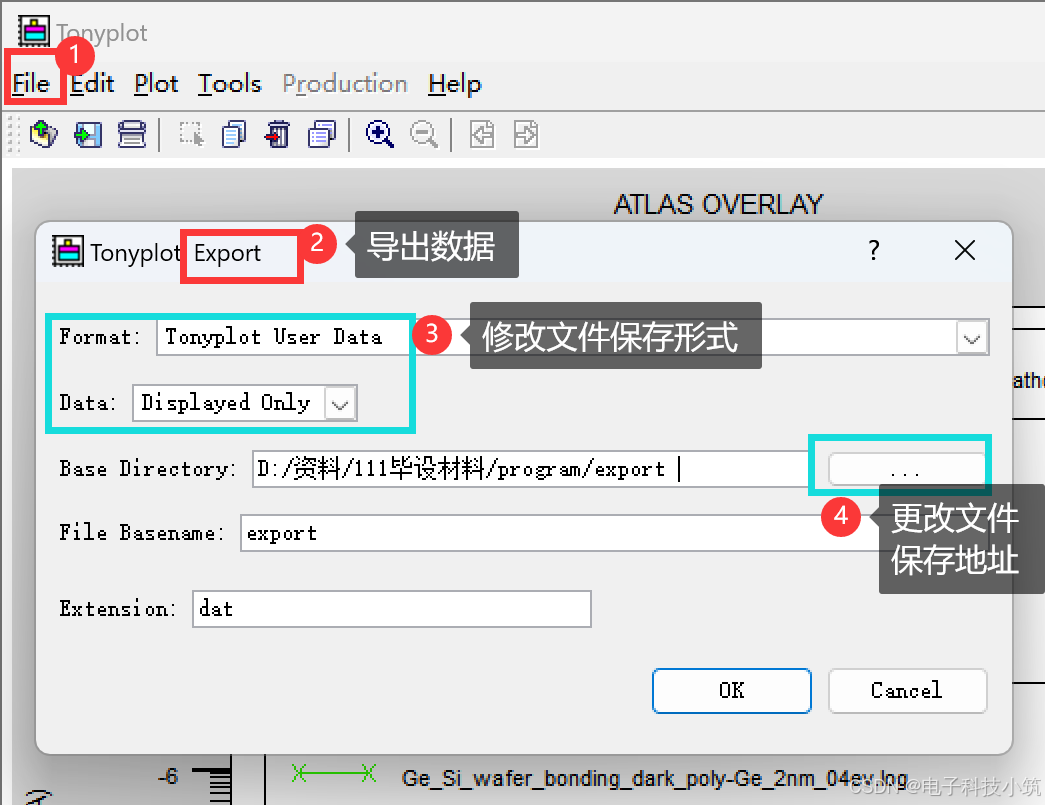Click the Extension field containing dat
Image resolution: width=1045 pixels, height=805 pixels.
pos(392,609)
